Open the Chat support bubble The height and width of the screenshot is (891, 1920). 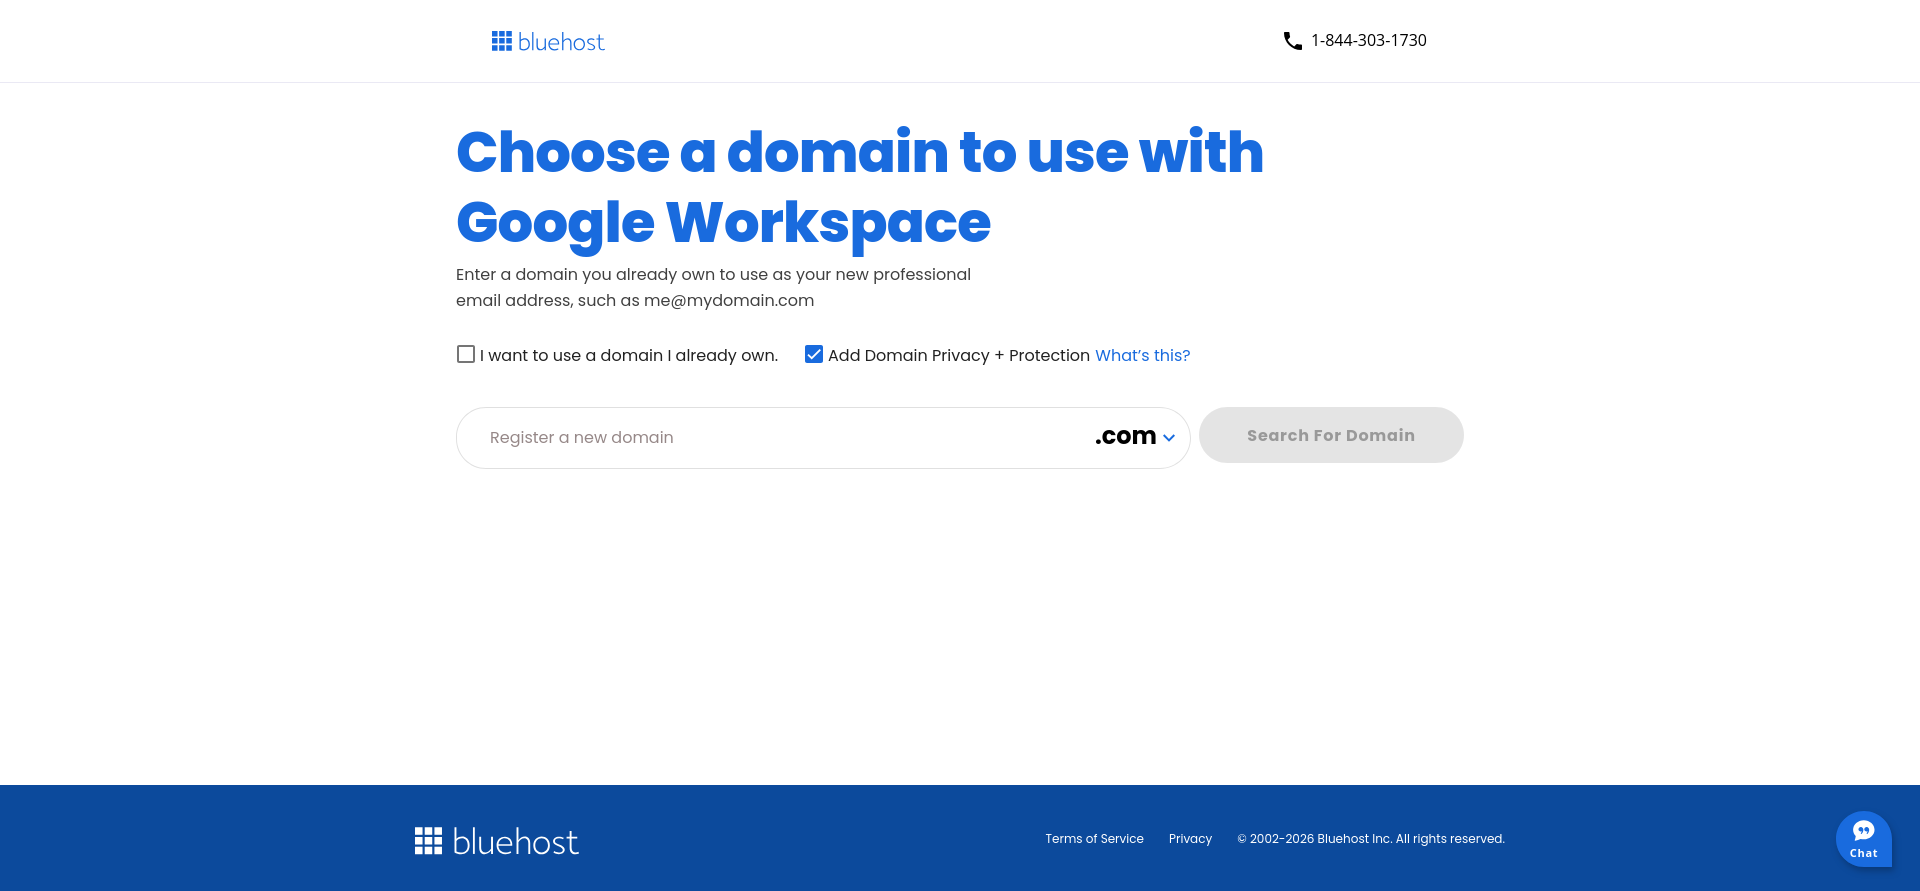pos(1863,839)
